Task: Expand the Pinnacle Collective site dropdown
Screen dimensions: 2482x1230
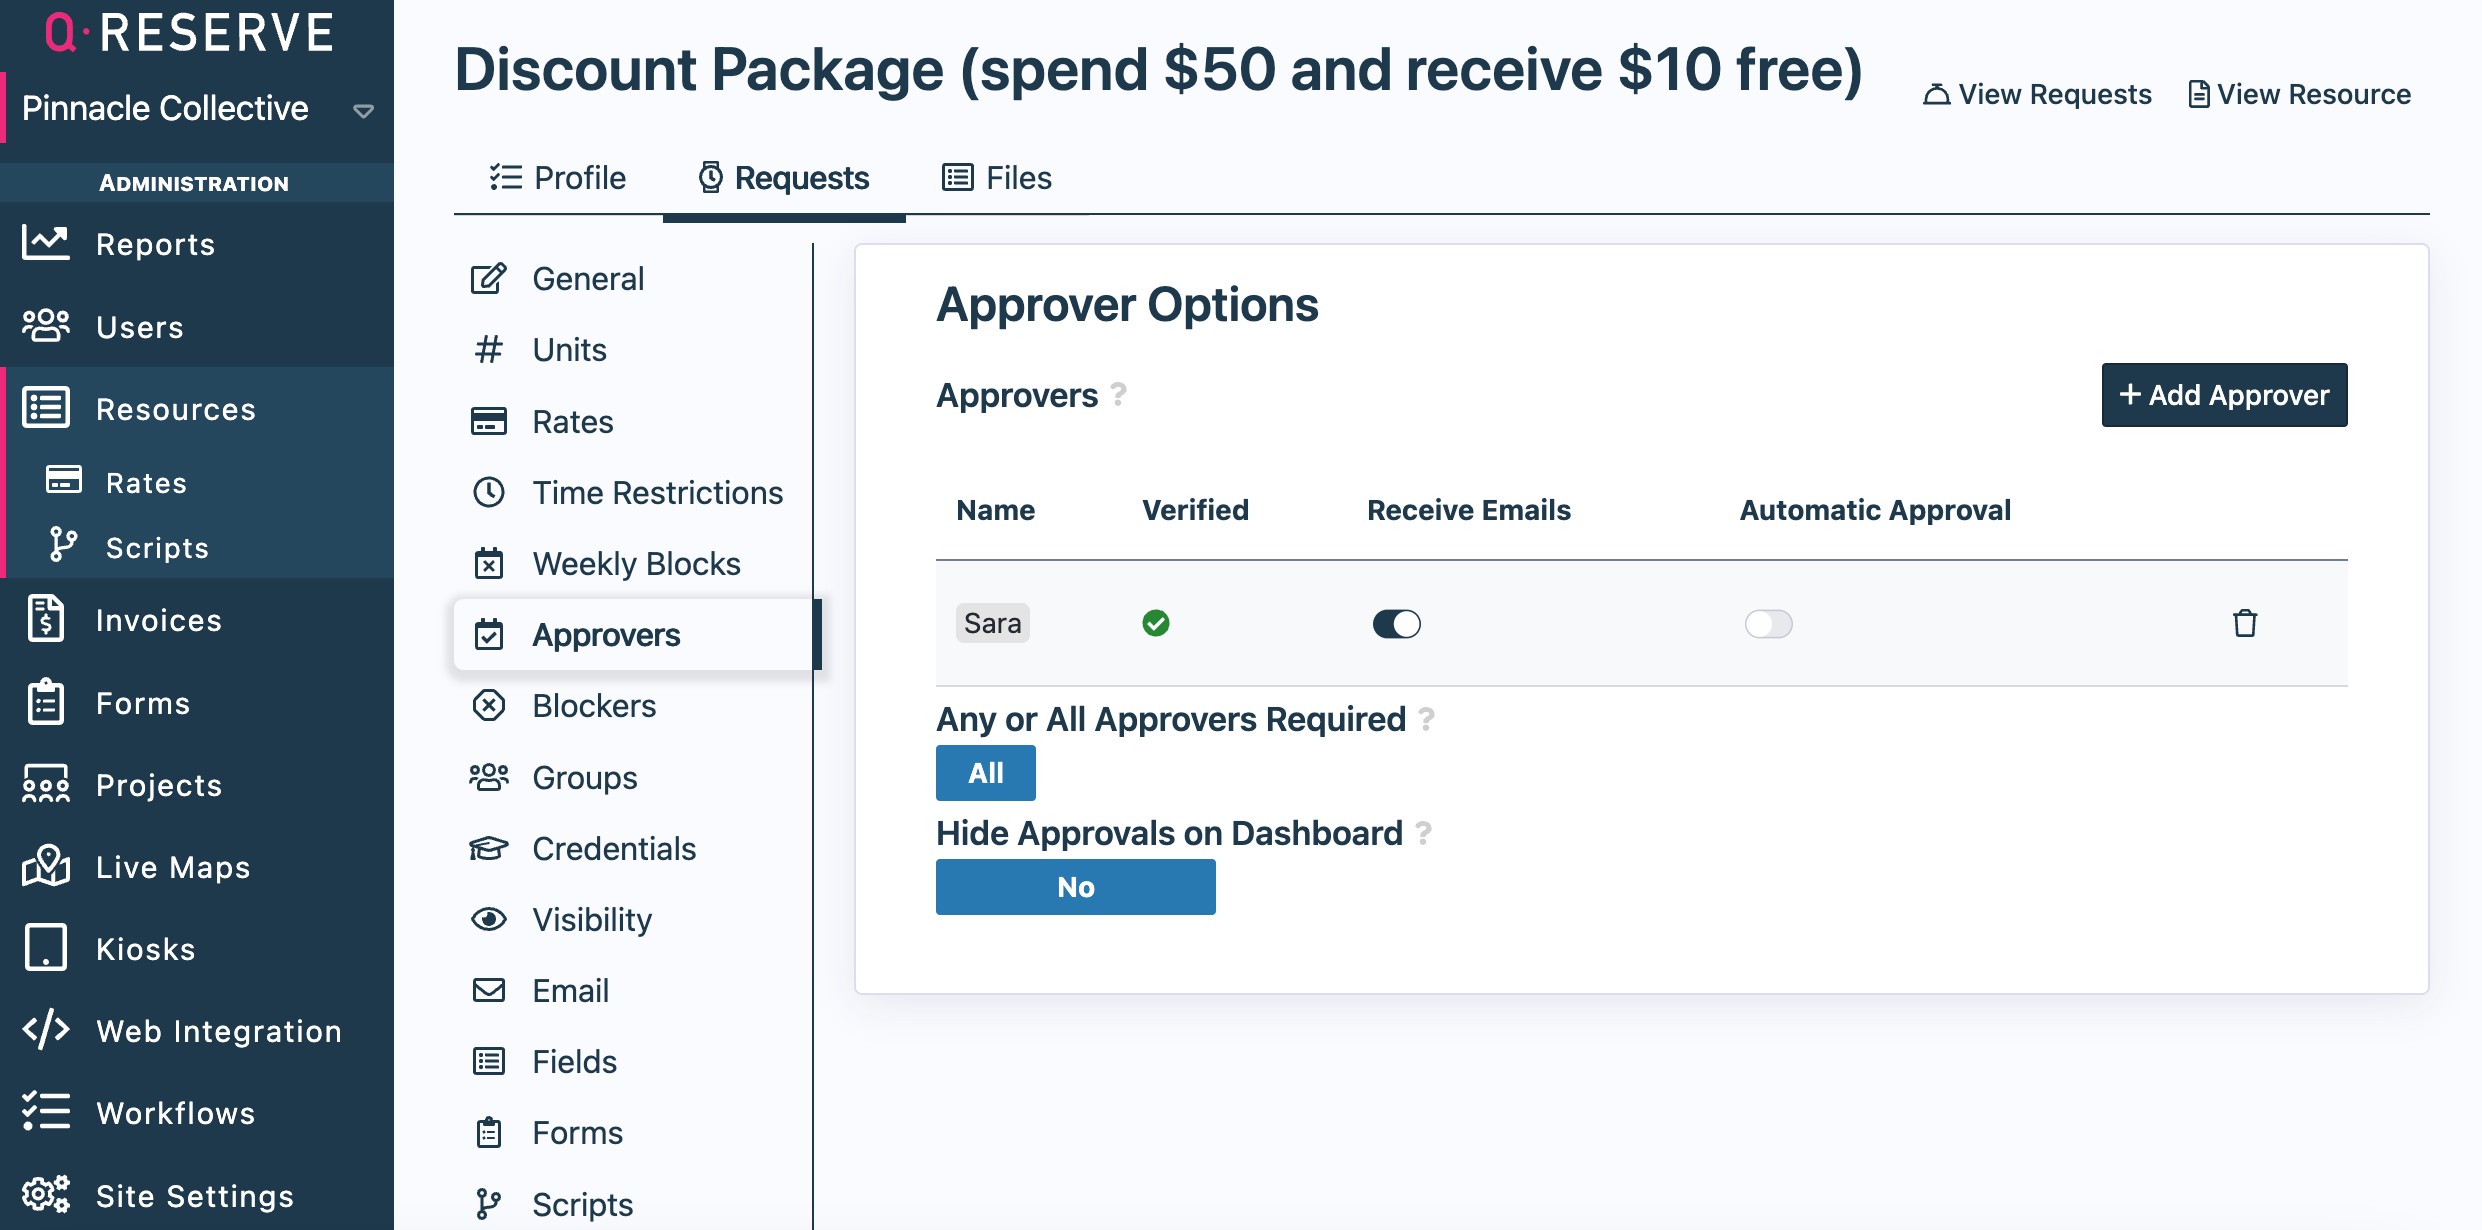Action: pos(364,110)
